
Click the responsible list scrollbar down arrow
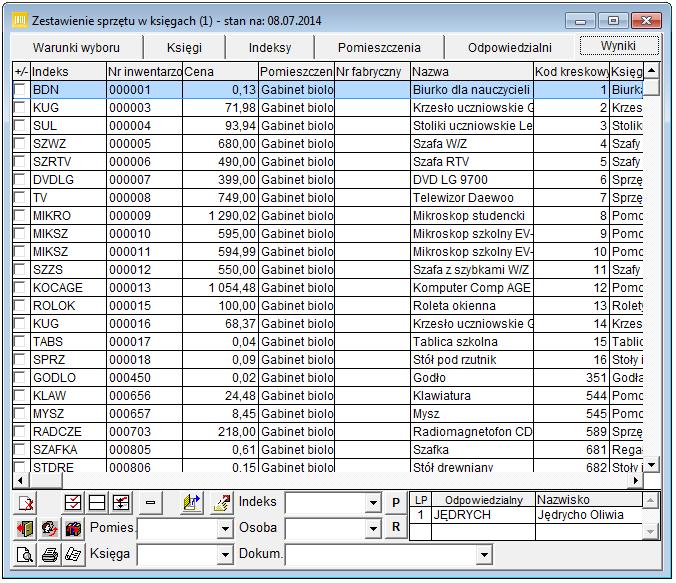650,532
